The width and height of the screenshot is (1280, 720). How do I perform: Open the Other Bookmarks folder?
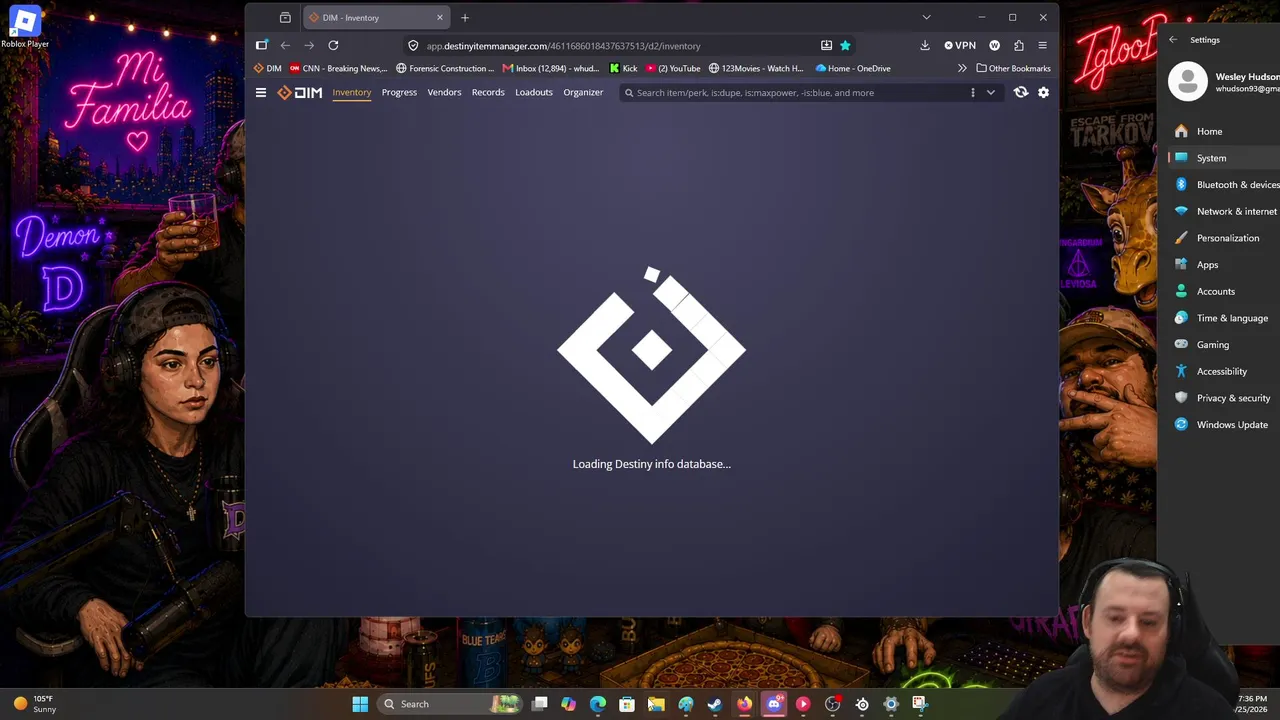coord(1013,68)
